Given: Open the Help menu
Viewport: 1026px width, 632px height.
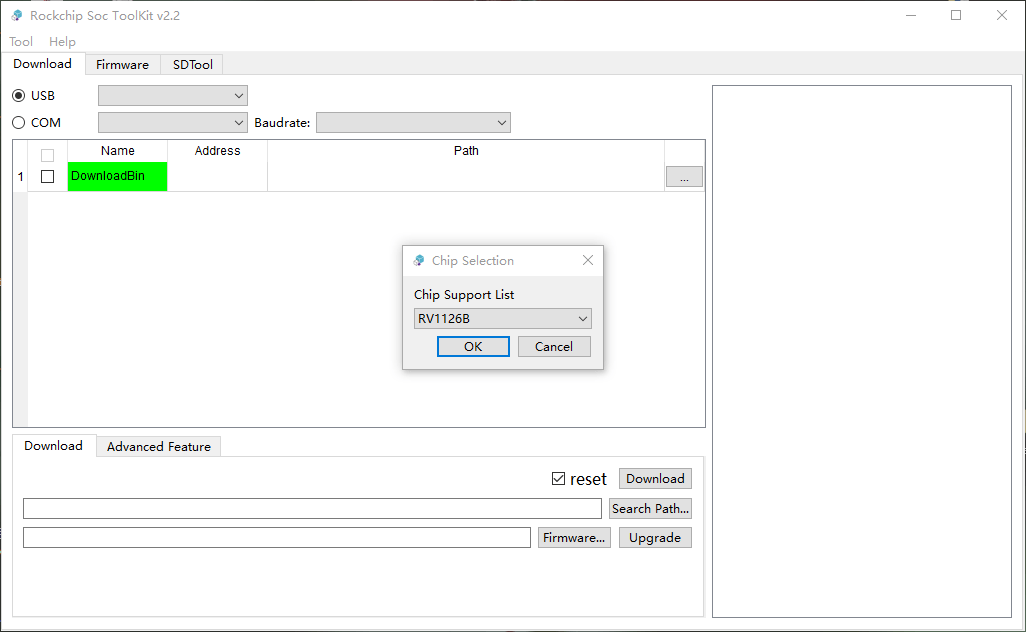Looking at the screenshot, I should coord(62,42).
